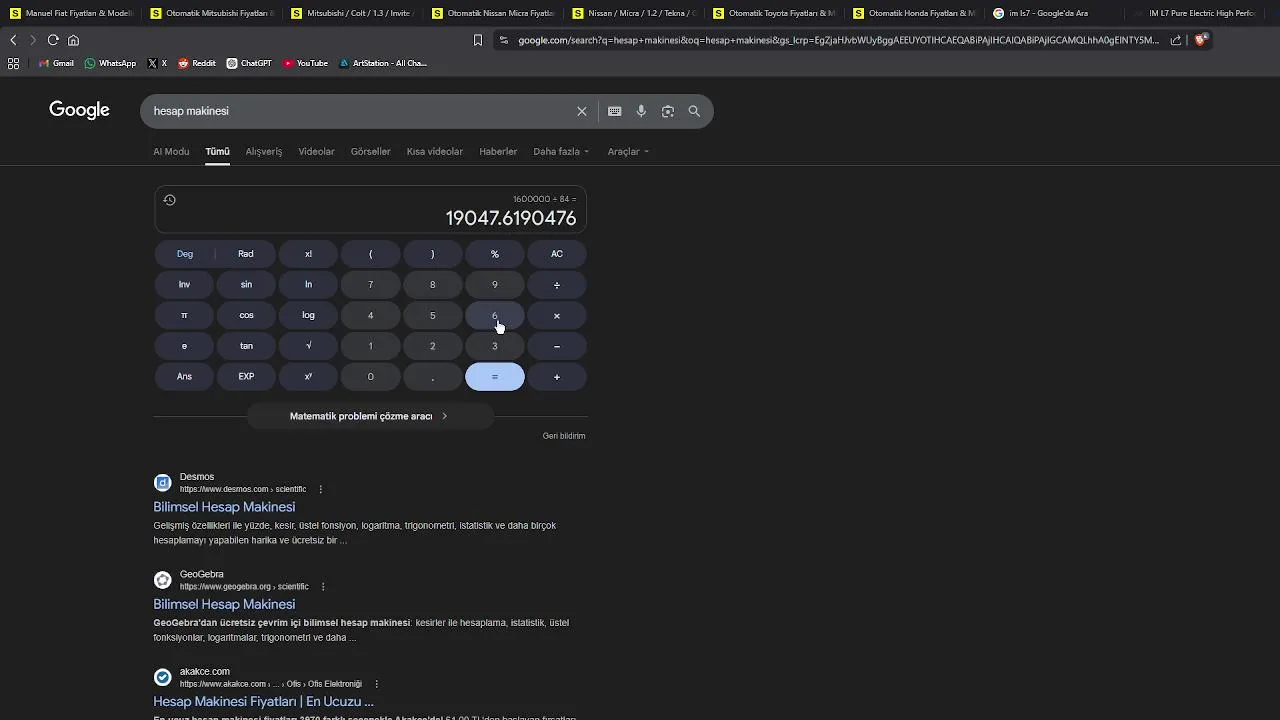Select the Haberler tab
Screen dimensions: 1280x720
[x=498, y=152]
